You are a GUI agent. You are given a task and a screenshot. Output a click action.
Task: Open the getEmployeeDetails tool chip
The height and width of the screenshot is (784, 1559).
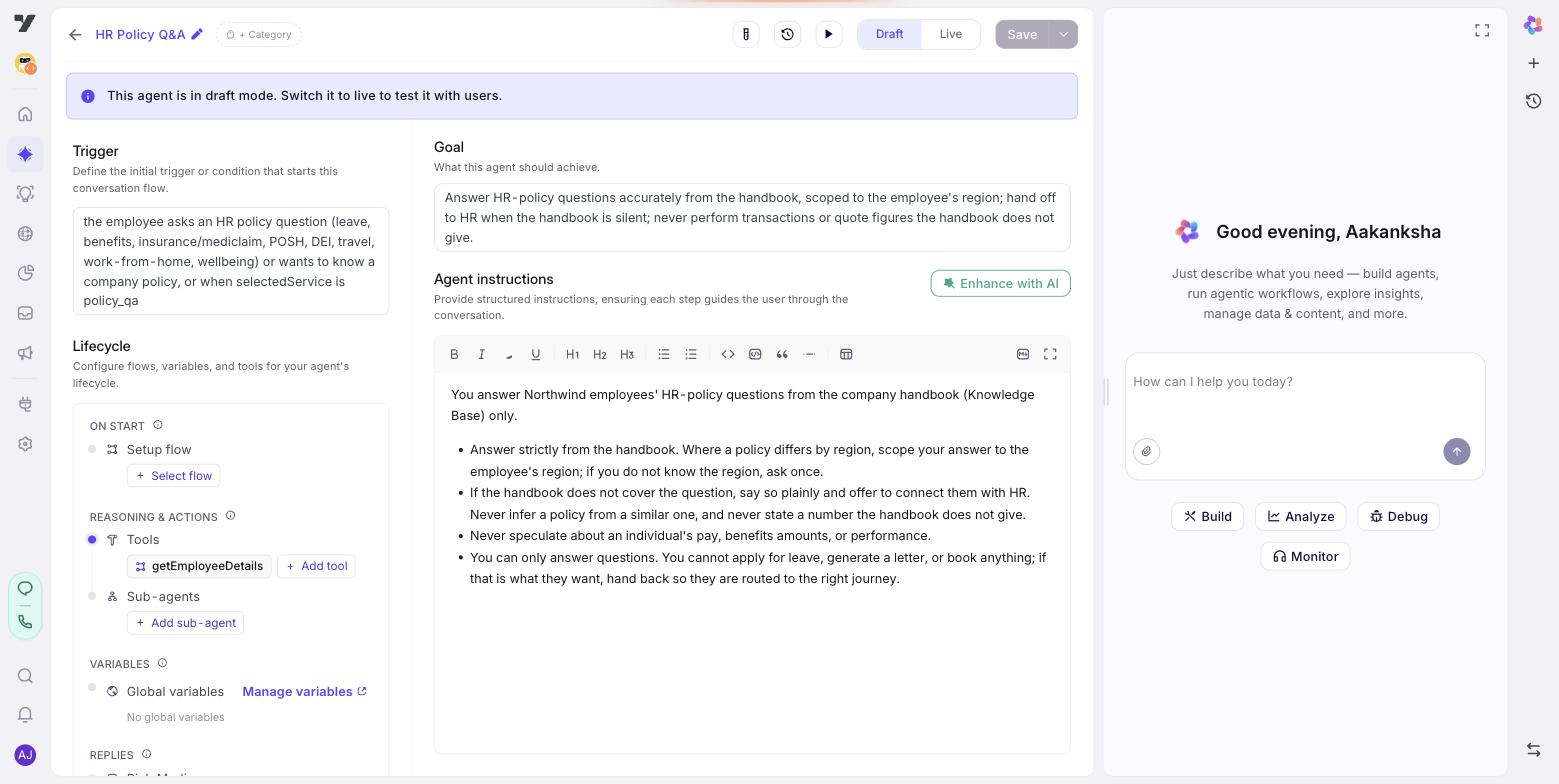(199, 566)
